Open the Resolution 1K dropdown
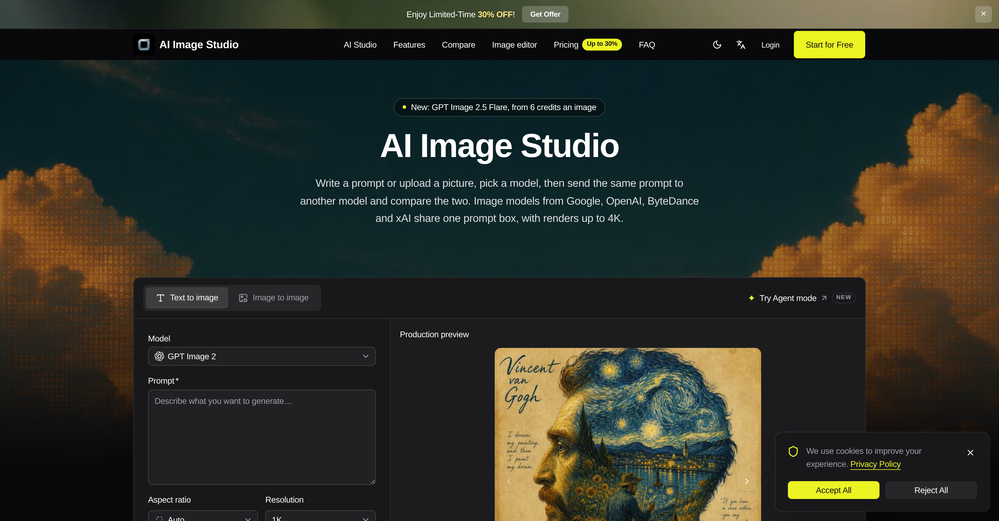 [x=320, y=516]
